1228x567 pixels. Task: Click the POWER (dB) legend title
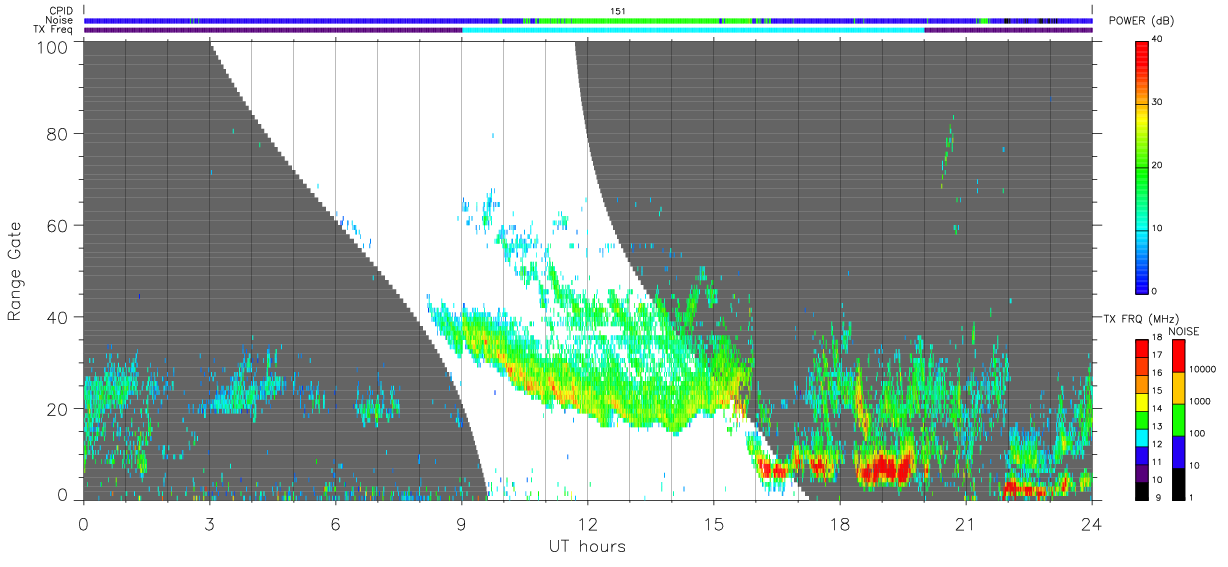click(x=1140, y=20)
